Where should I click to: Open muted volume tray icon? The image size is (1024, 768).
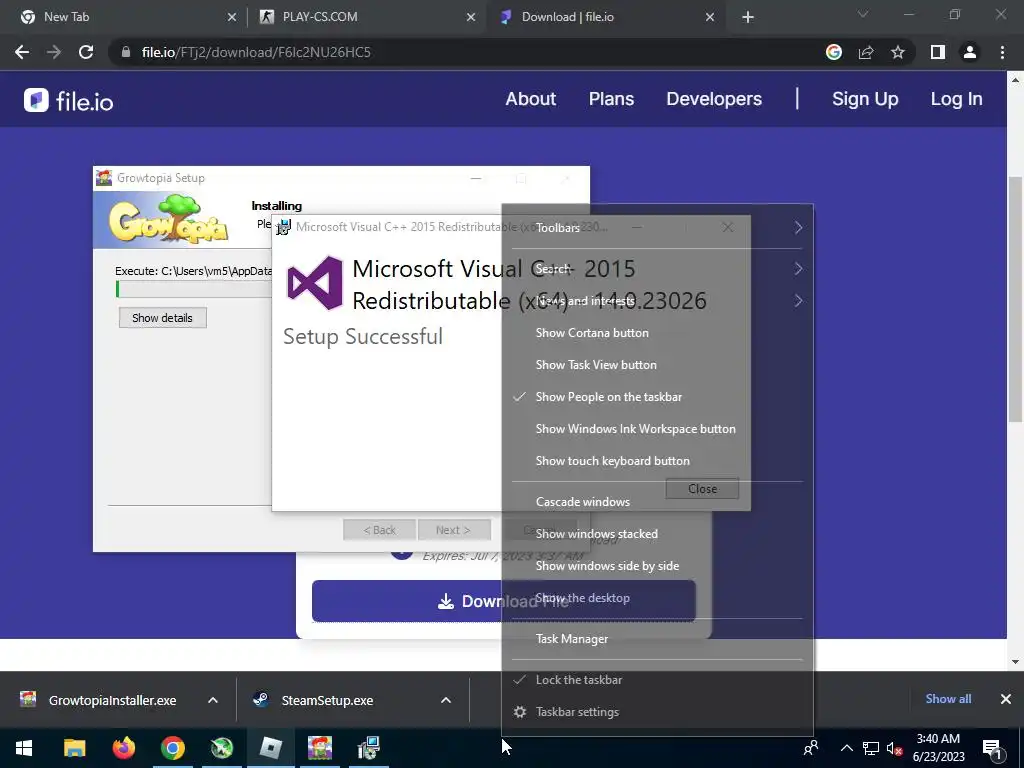tap(894, 748)
